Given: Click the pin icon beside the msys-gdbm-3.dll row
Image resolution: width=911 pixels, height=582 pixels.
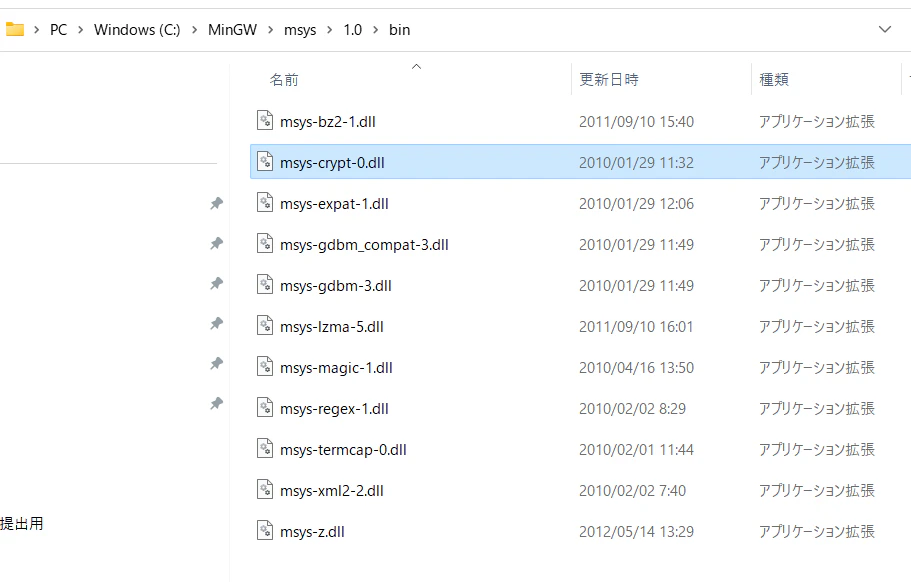Looking at the screenshot, I should (x=216, y=283).
